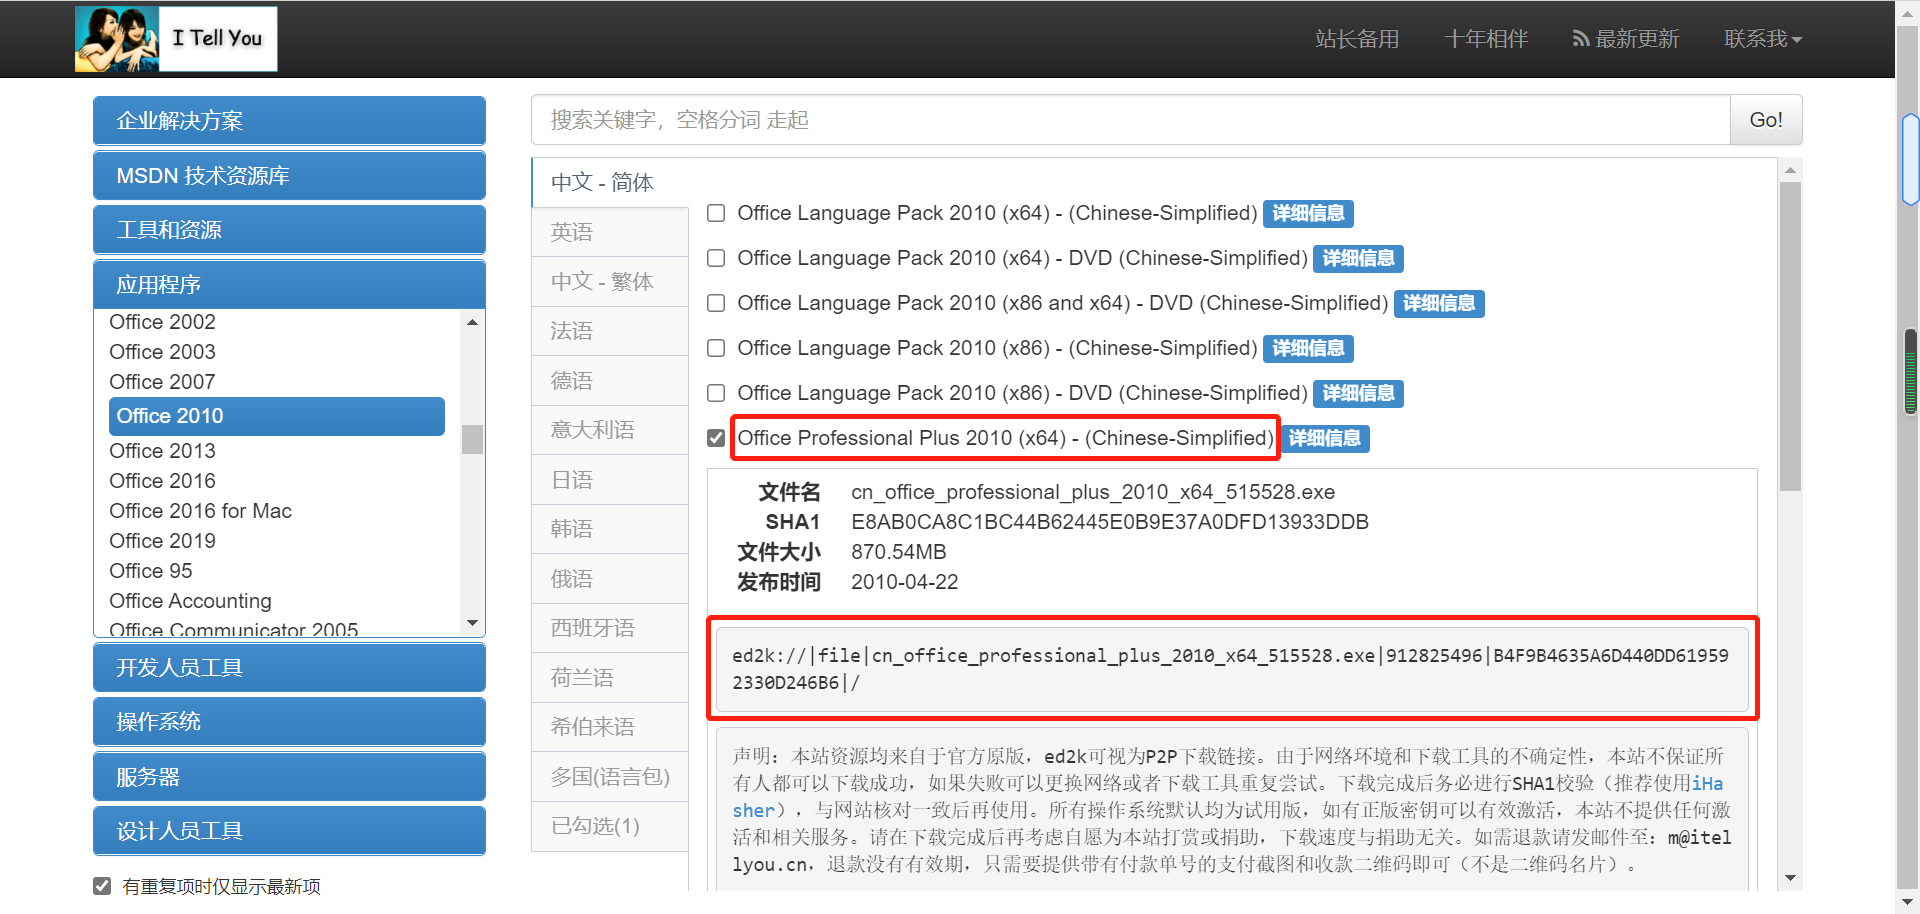Check Office Language Pack 2010 (x86) non-DVD
The image size is (1920, 914).
[716, 348]
